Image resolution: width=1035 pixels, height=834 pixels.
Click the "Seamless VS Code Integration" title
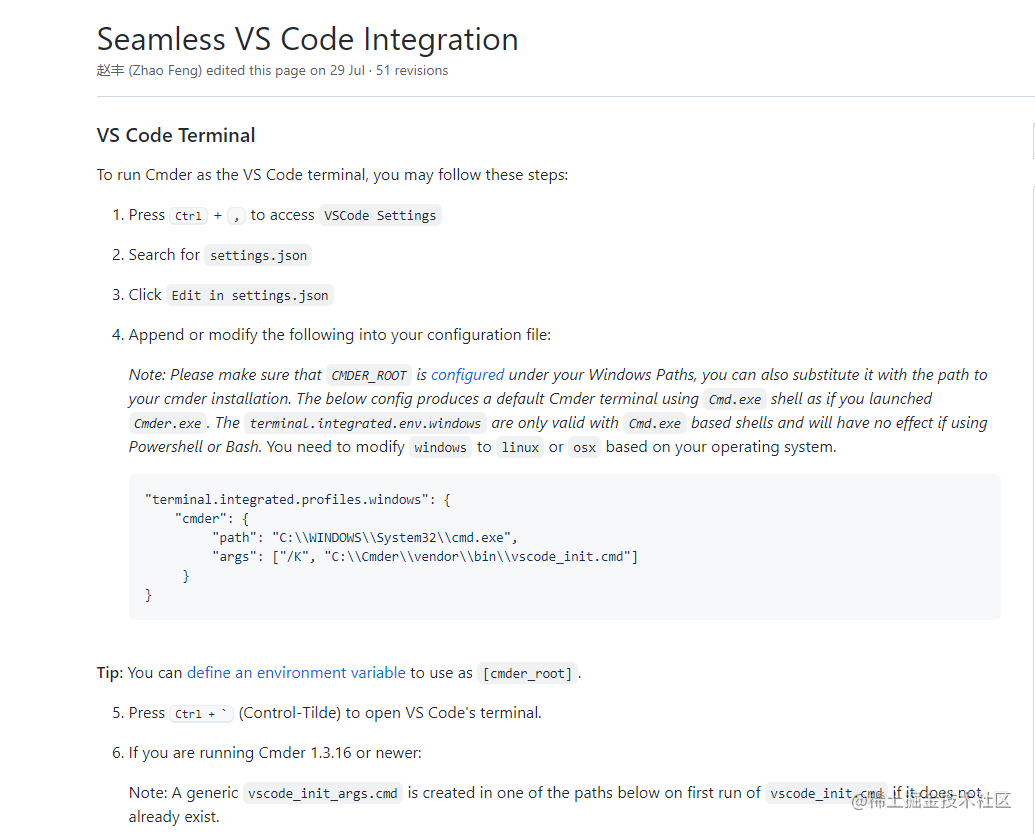(x=307, y=39)
